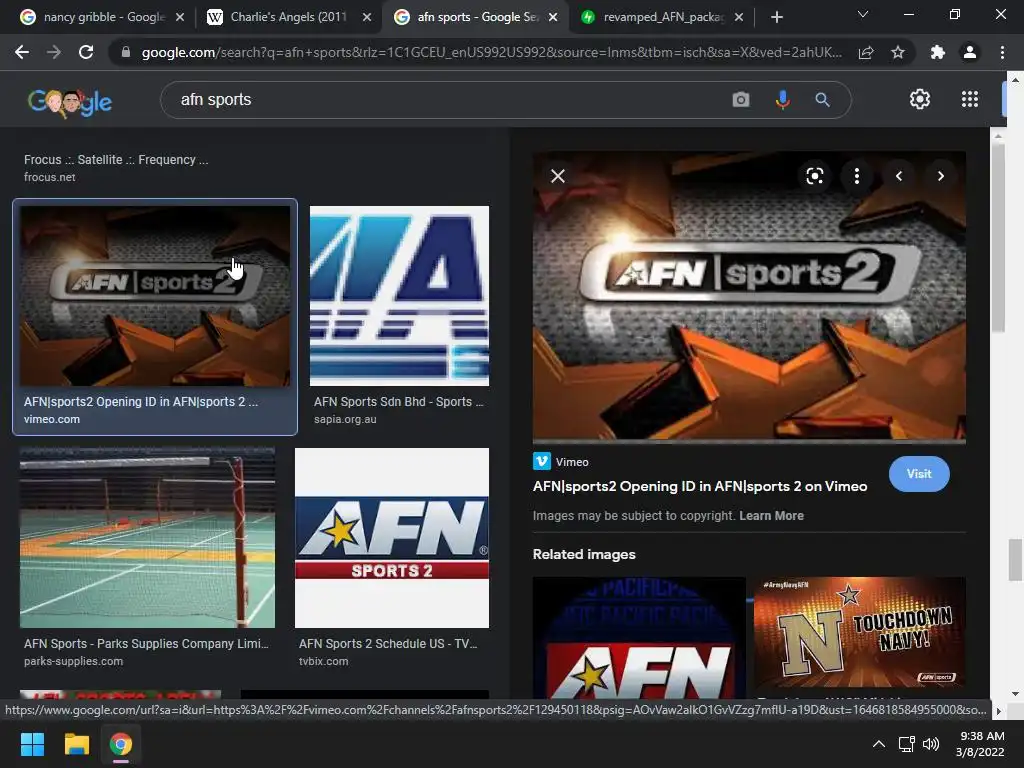Click the sapia.org.au source text

(345, 419)
